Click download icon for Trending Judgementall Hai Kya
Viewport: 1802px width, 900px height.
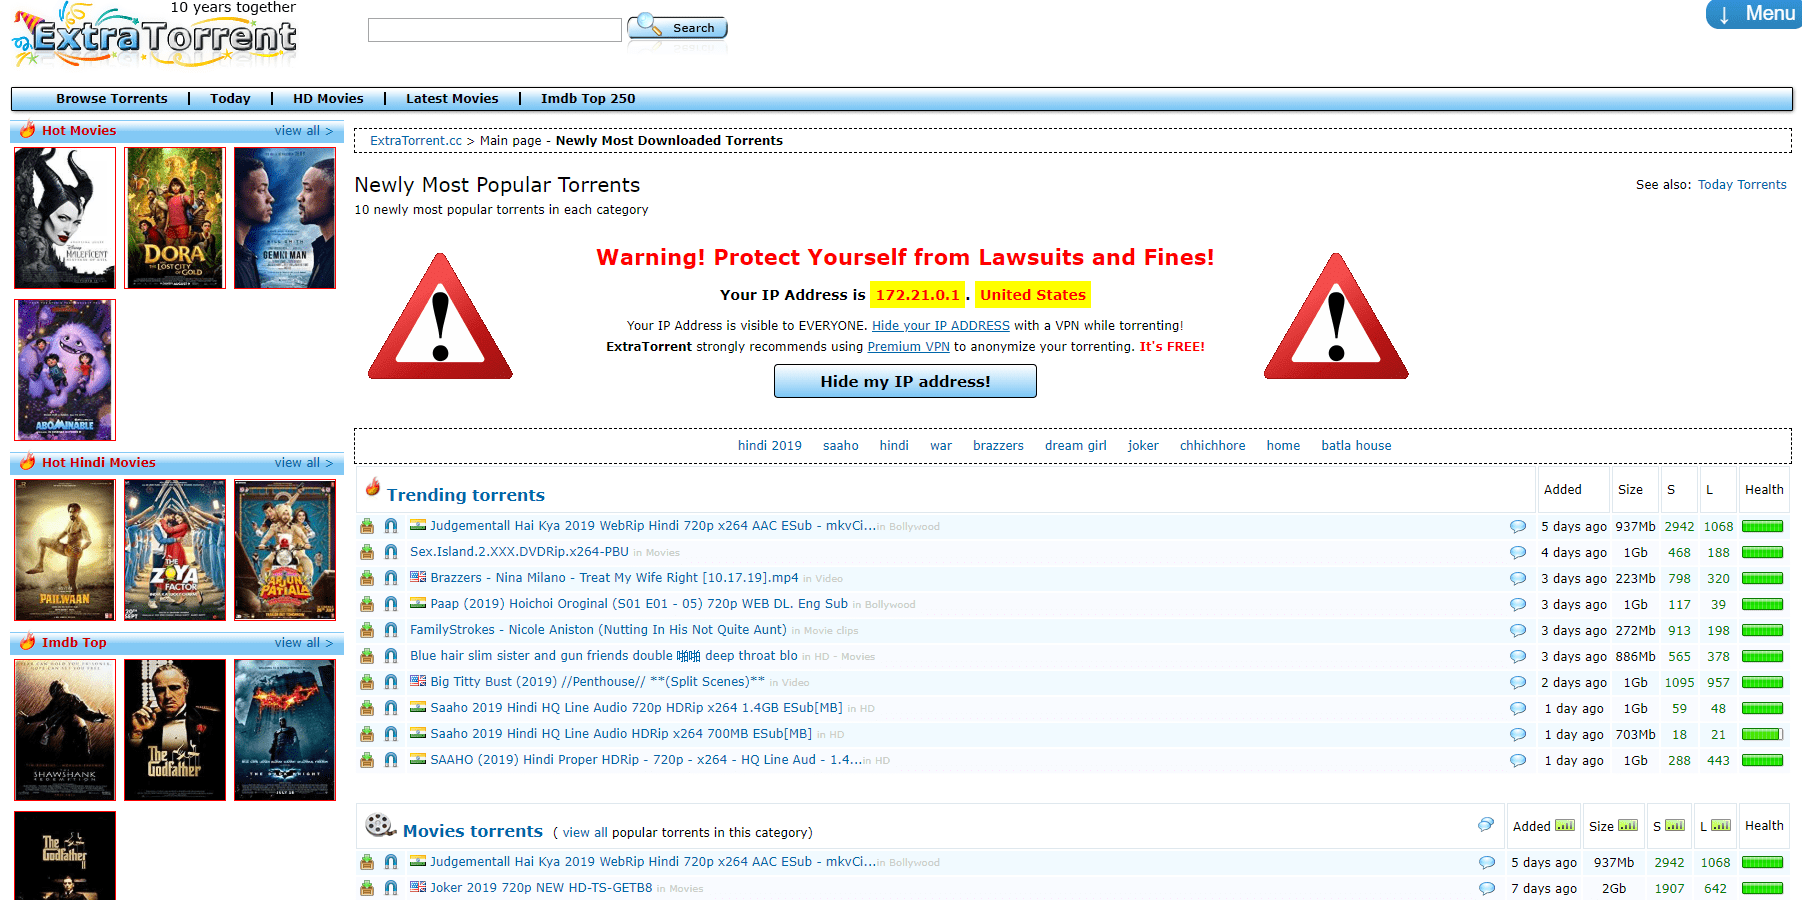point(367,526)
